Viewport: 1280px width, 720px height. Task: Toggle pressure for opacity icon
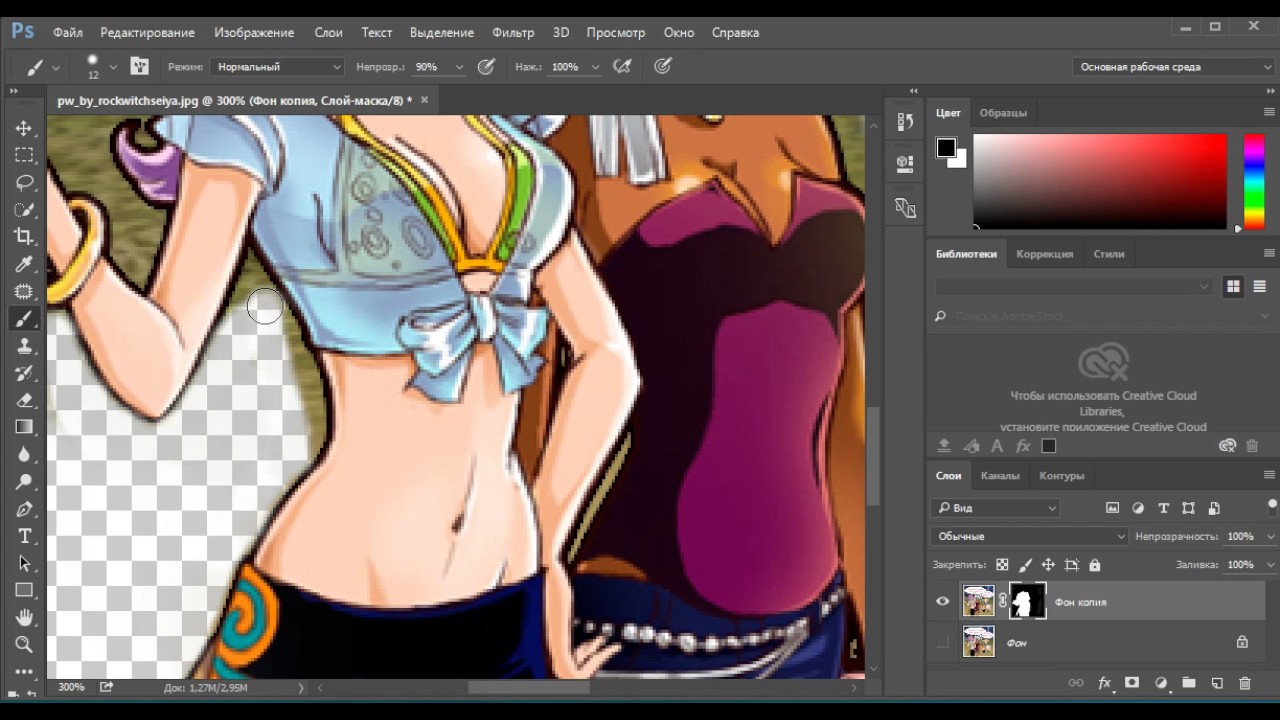[x=486, y=67]
